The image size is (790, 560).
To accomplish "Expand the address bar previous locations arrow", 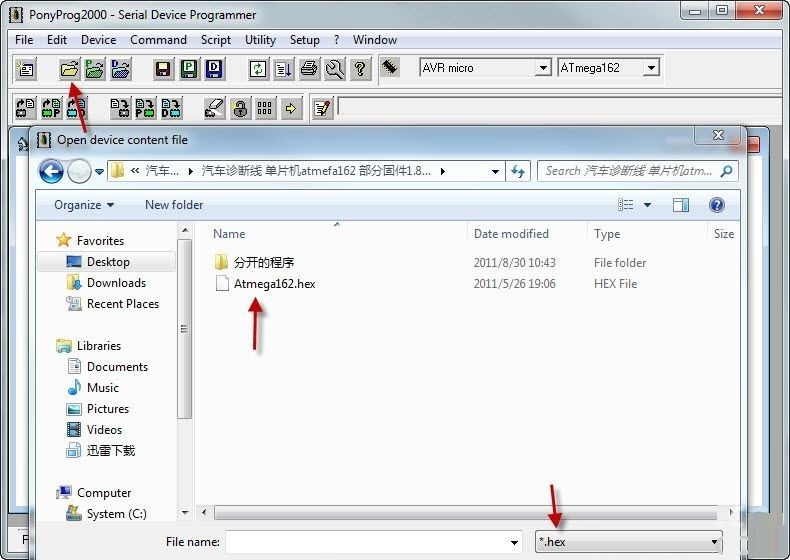I will pos(495,171).
